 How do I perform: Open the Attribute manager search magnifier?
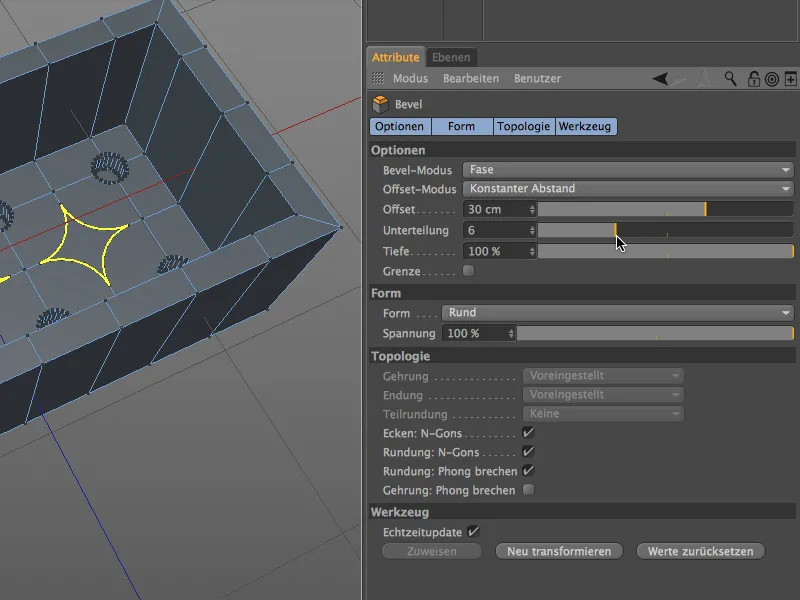click(x=731, y=79)
